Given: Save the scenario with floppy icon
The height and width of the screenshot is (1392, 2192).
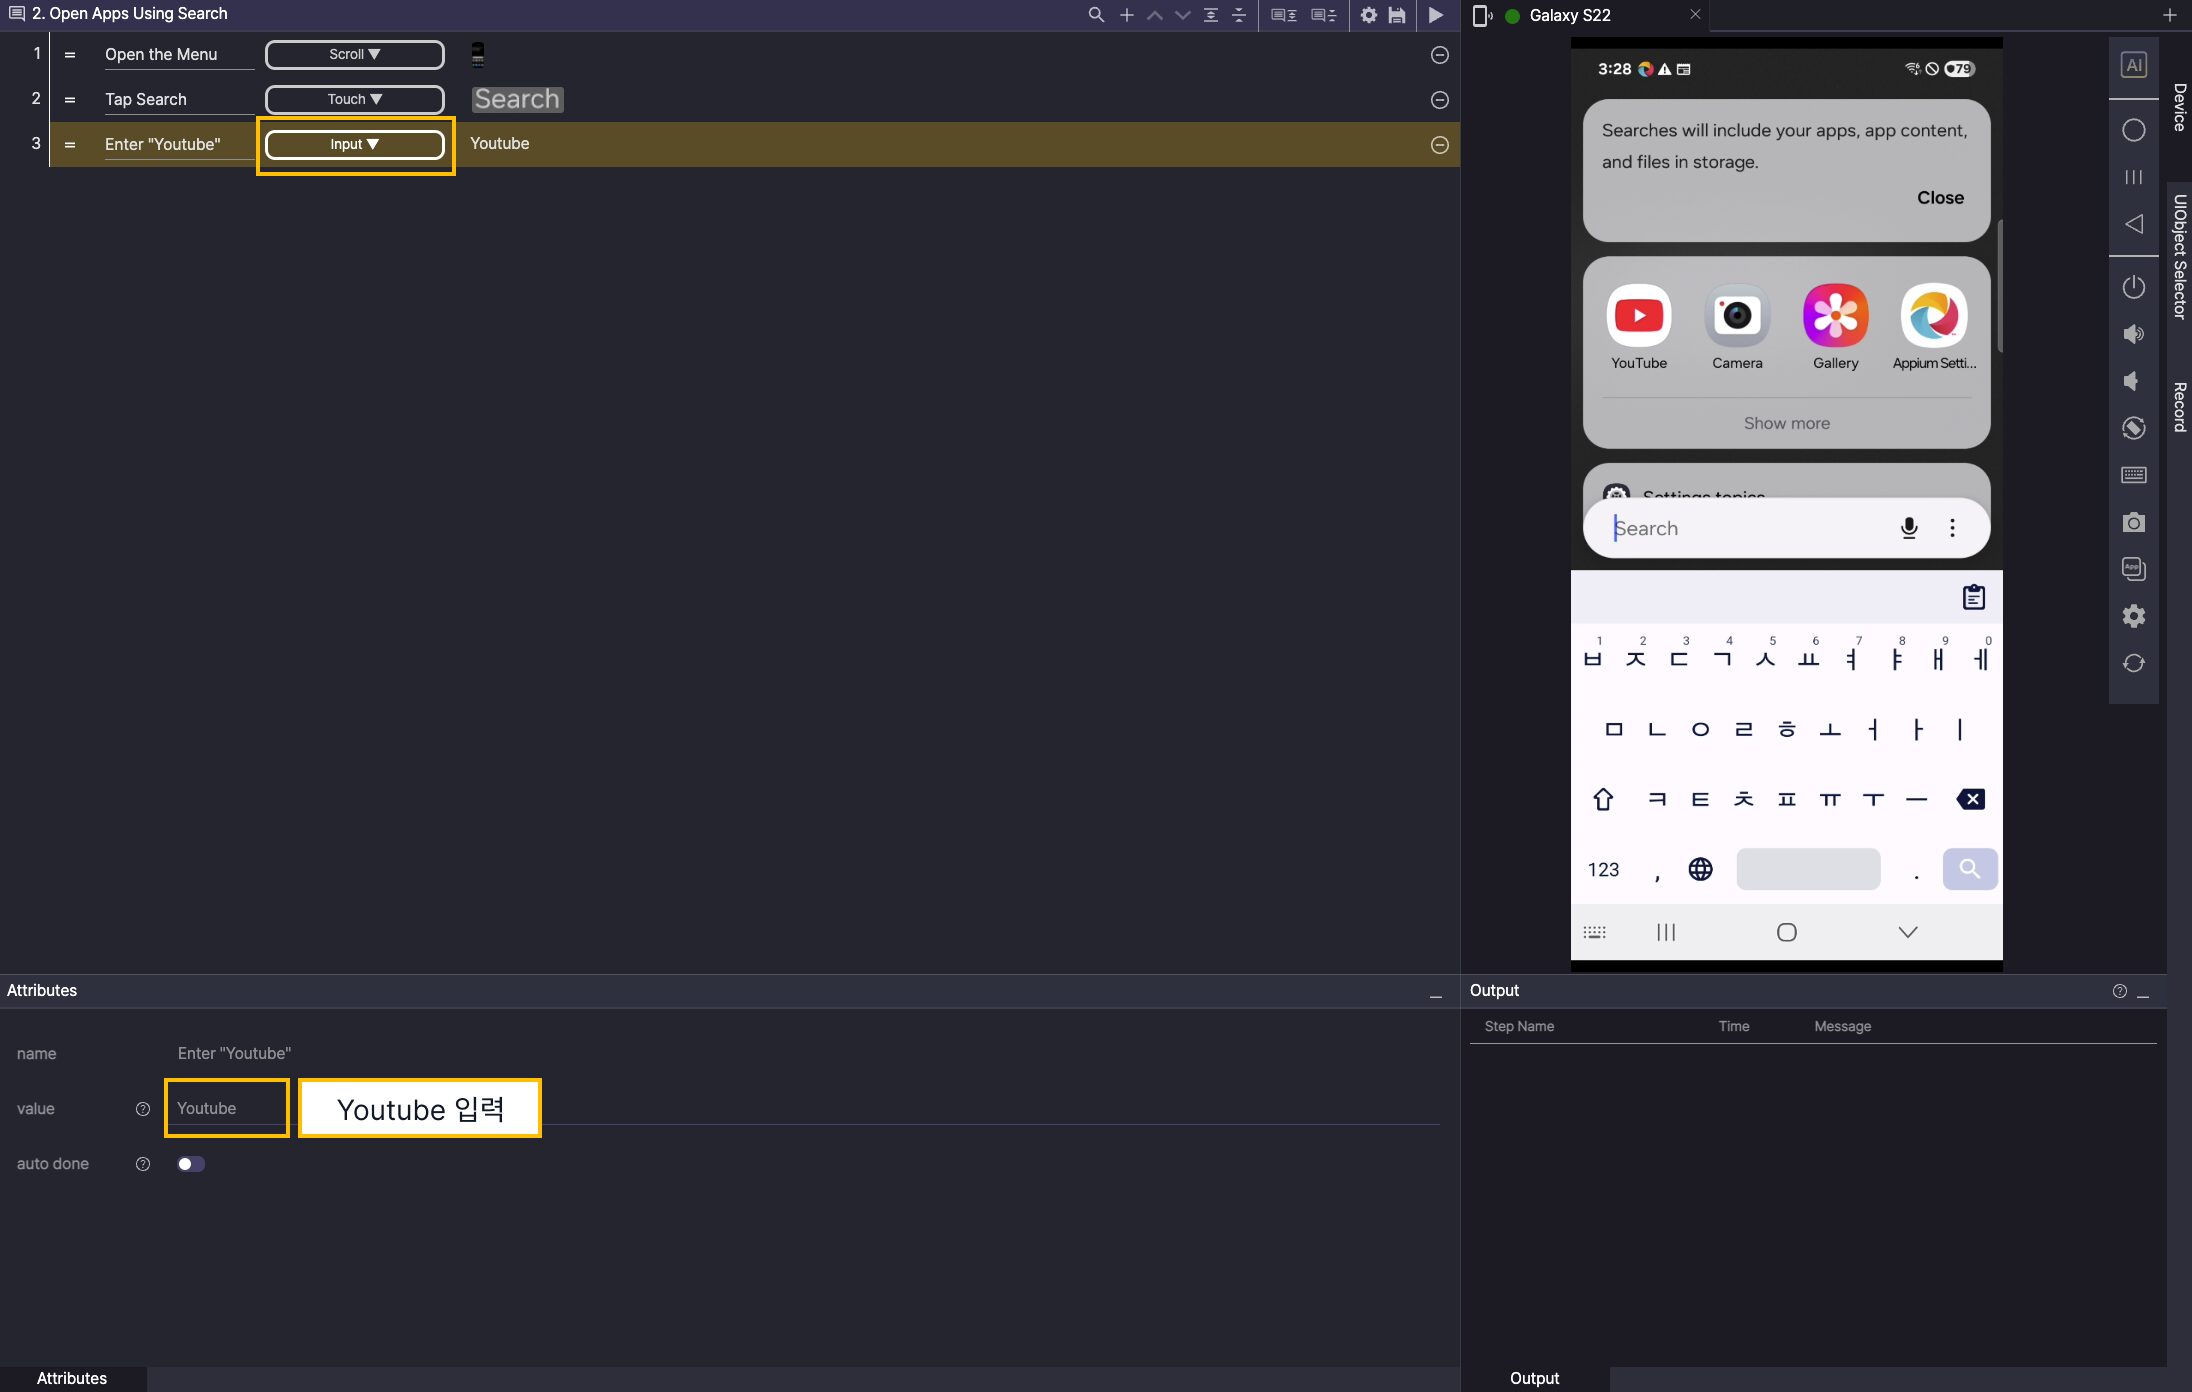Looking at the screenshot, I should click(1397, 15).
